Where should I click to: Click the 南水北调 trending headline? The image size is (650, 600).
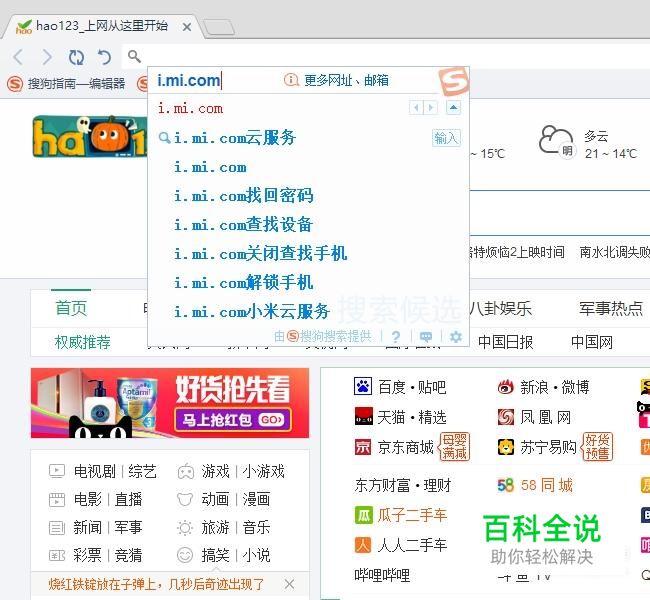pyautogui.click(x=614, y=252)
